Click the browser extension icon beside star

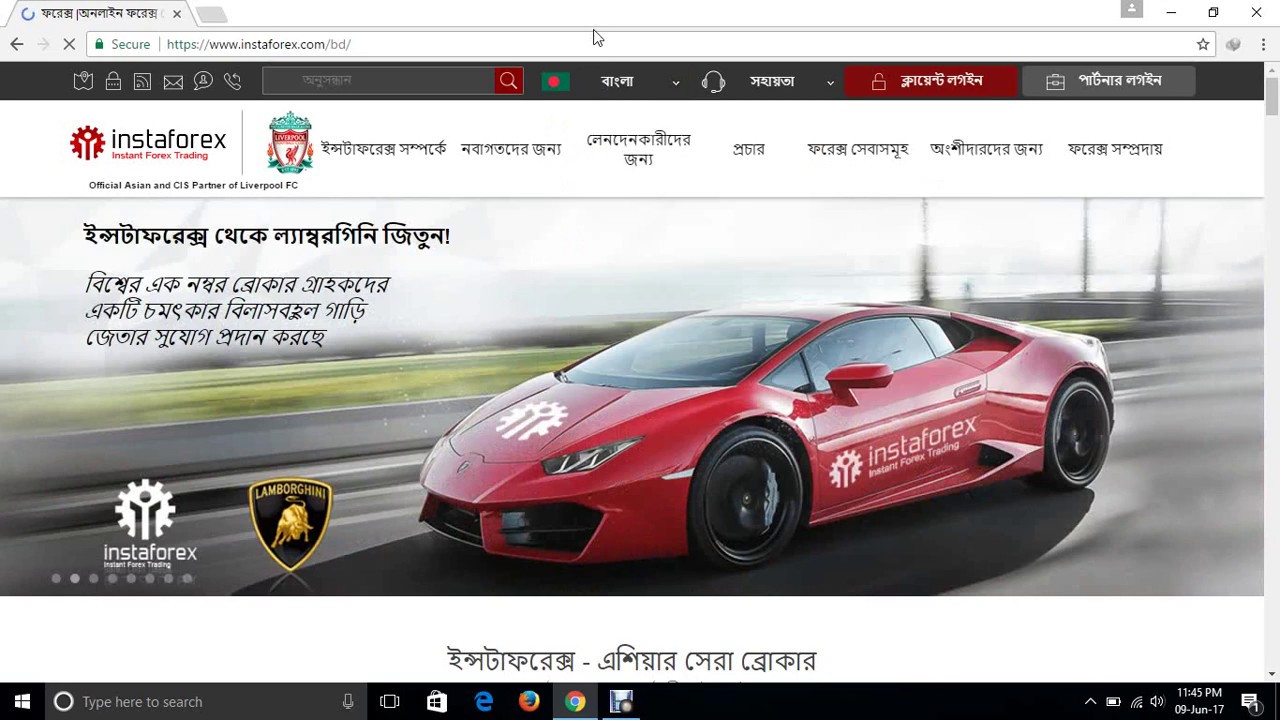click(x=1233, y=44)
